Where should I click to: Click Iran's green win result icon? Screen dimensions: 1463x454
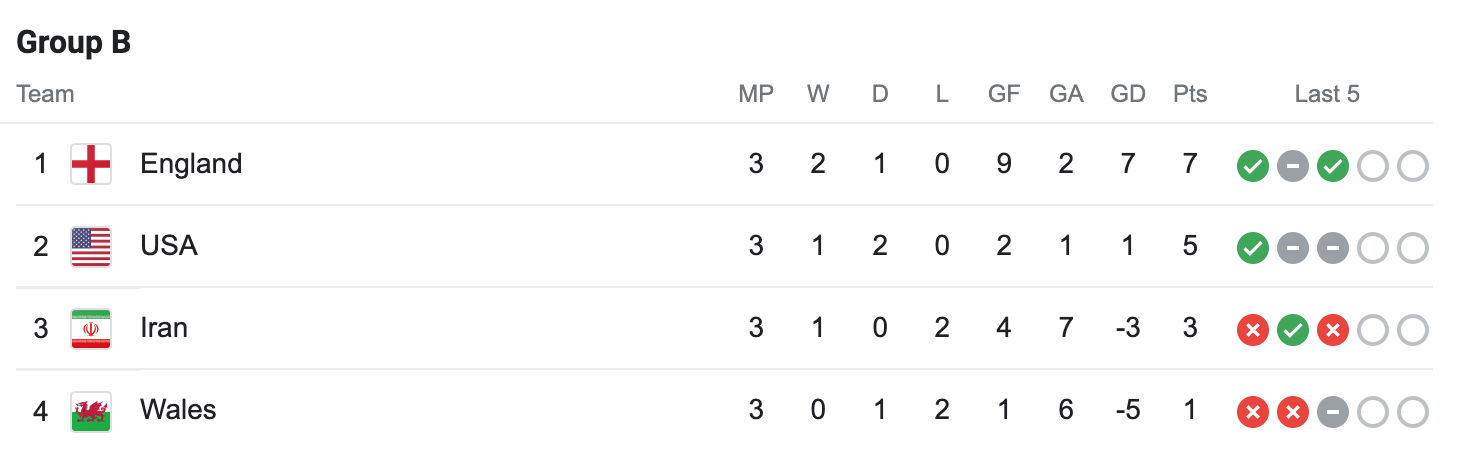tap(1292, 330)
